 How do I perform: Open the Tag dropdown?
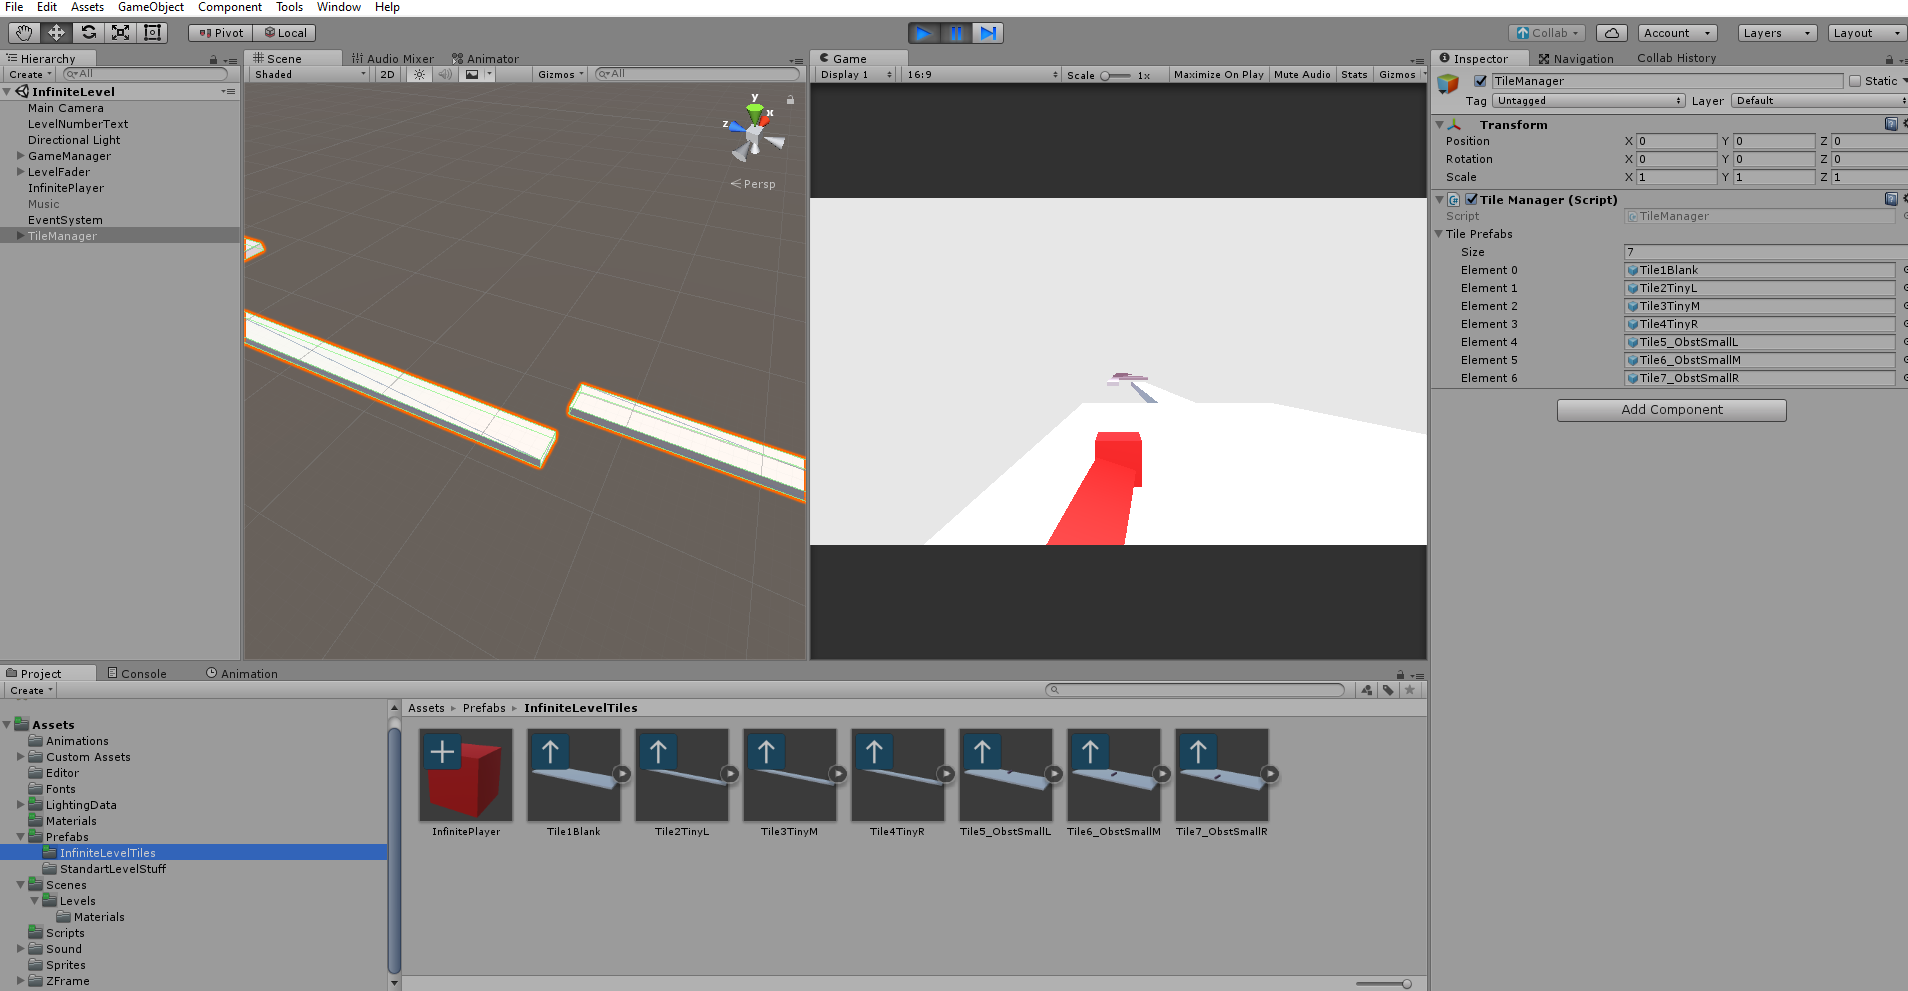click(x=1588, y=101)
